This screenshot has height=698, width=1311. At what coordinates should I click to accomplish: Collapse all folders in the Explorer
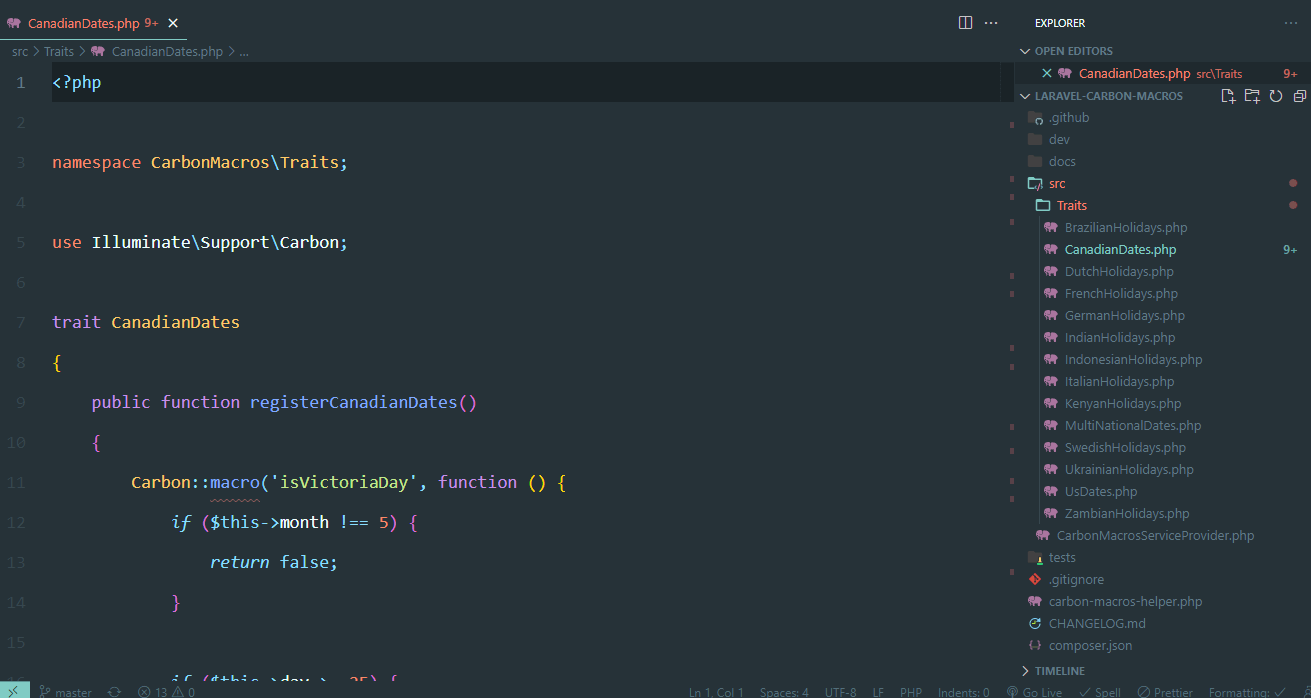click(1299, 95)
